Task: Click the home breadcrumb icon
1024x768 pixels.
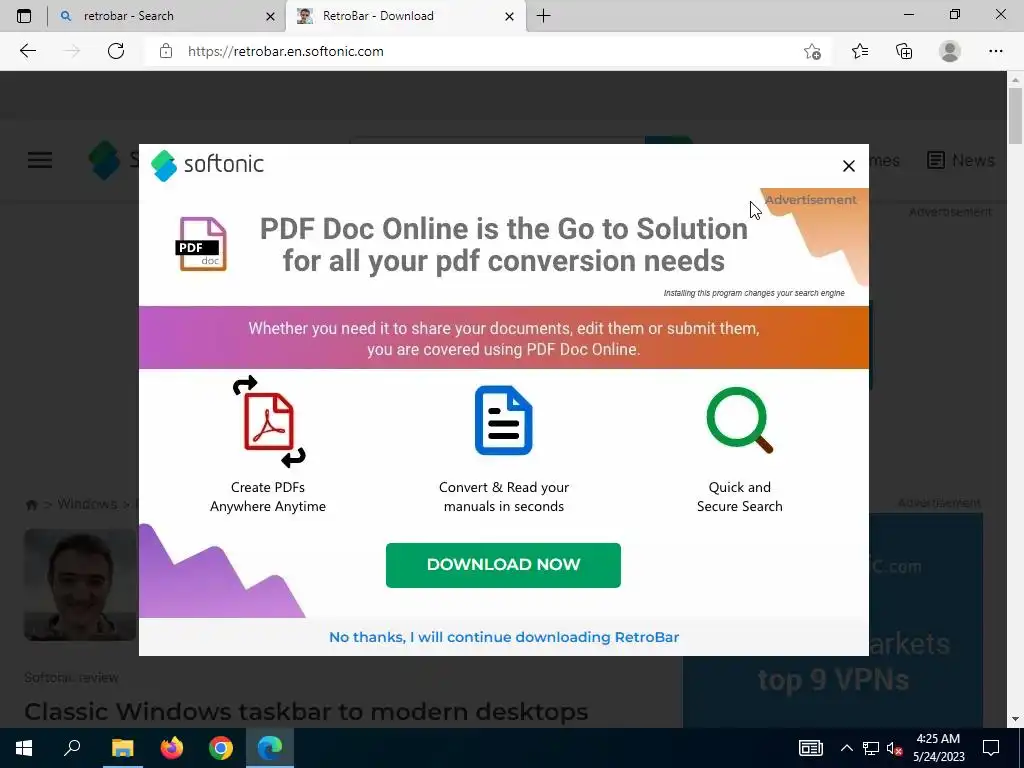Action: (x=31, y=505)
